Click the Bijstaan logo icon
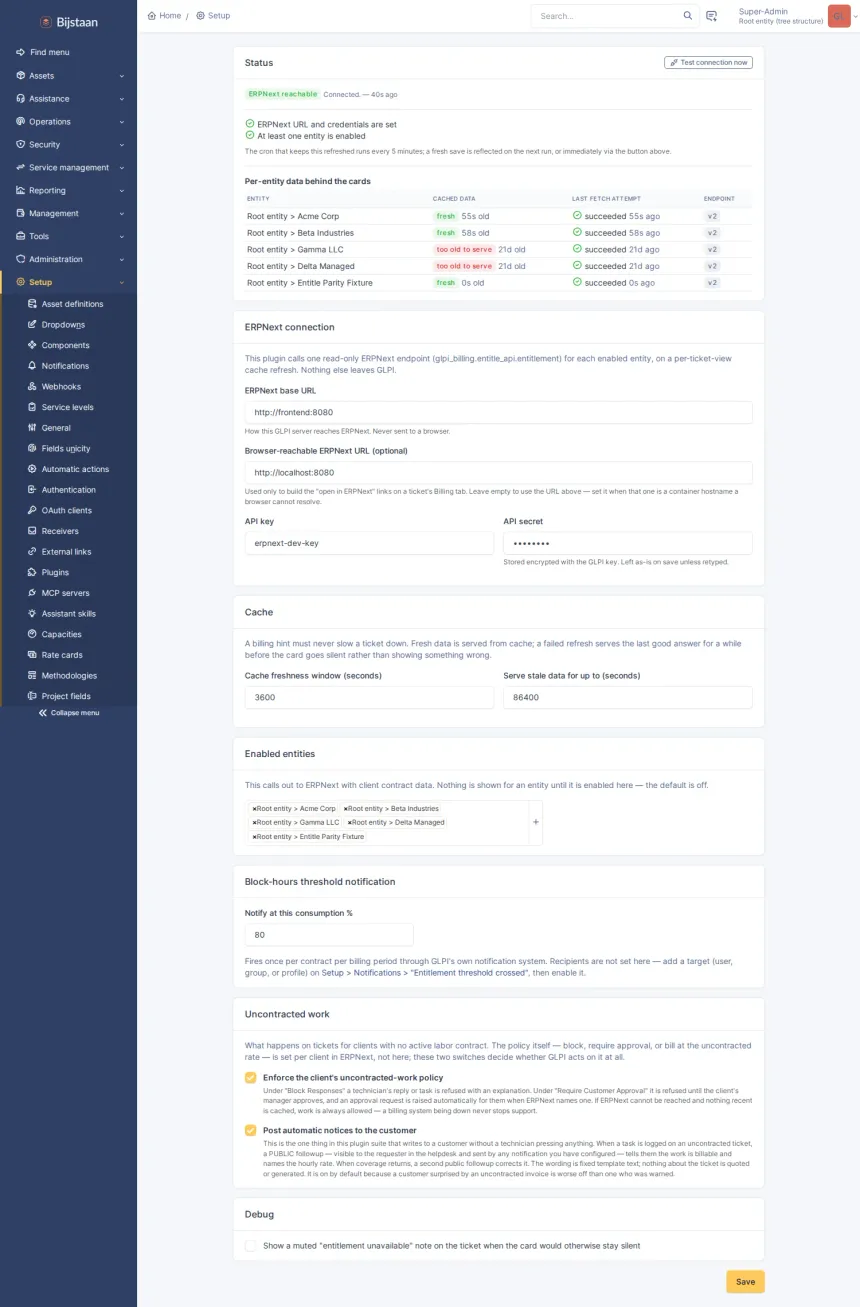Screen dimensions: 860x1307 pyautogui.click(x=45, y=21)
